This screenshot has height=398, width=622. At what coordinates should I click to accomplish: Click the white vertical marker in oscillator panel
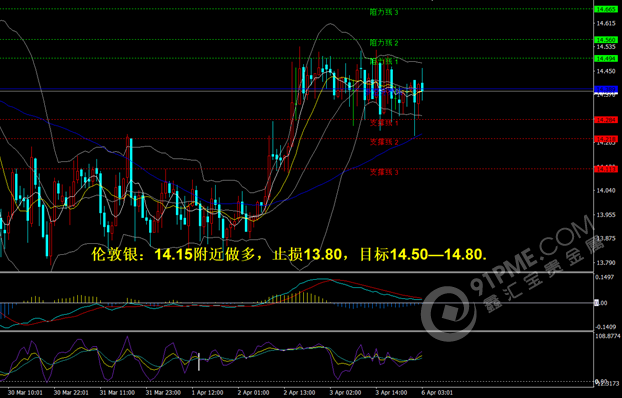(199, 361)
